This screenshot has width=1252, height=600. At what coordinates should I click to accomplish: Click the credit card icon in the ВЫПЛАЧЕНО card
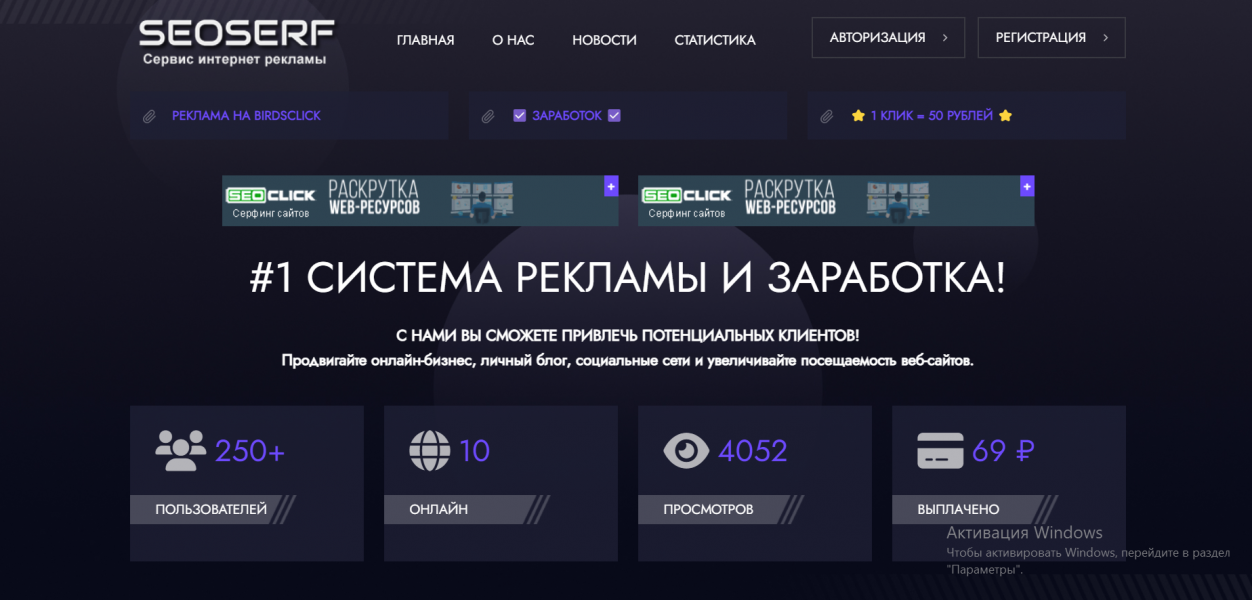[940, 451]
